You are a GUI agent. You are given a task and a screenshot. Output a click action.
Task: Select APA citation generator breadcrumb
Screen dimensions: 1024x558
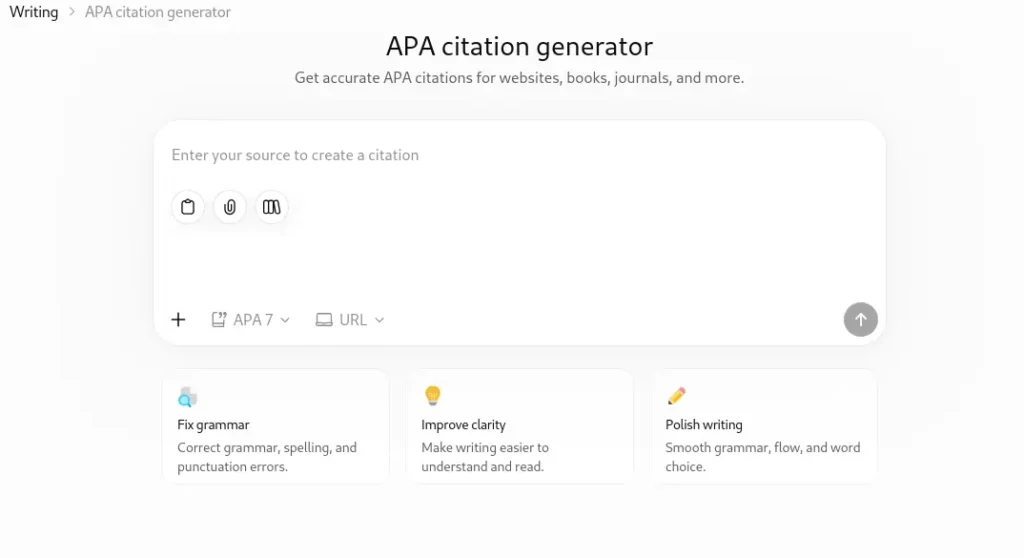pyautogui.click(x=157, y=12)
